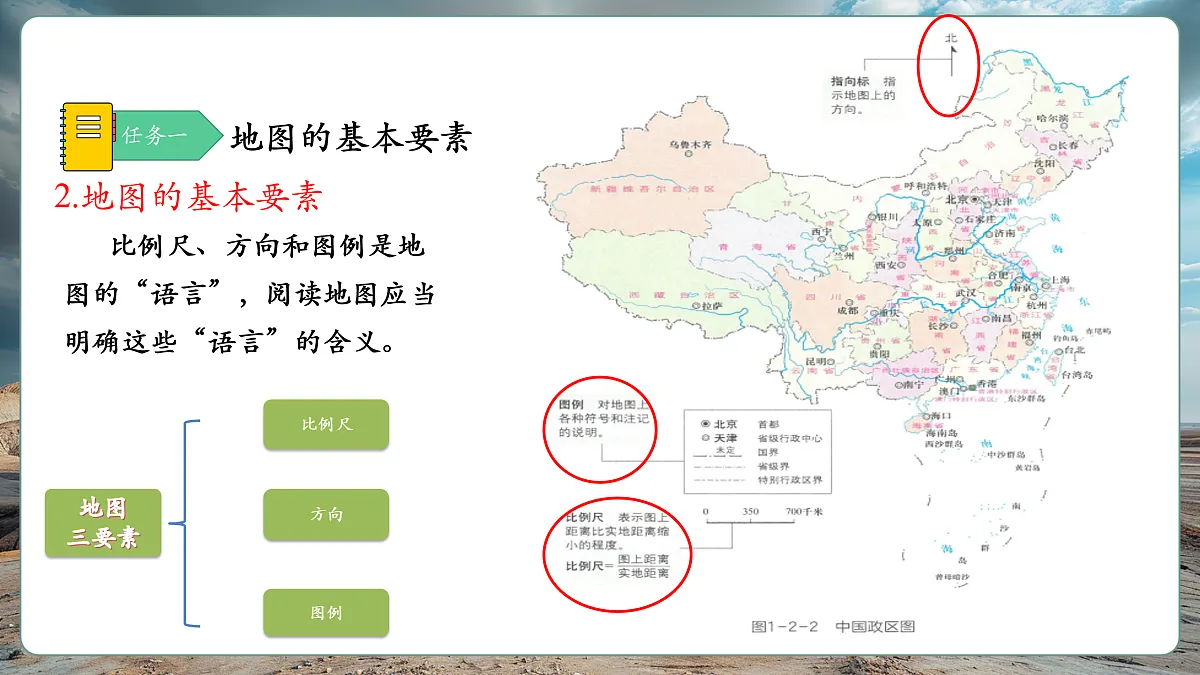Click the black title 地图的基本要素
This screenshot has height=675, width=1200.
coord(350,138)
